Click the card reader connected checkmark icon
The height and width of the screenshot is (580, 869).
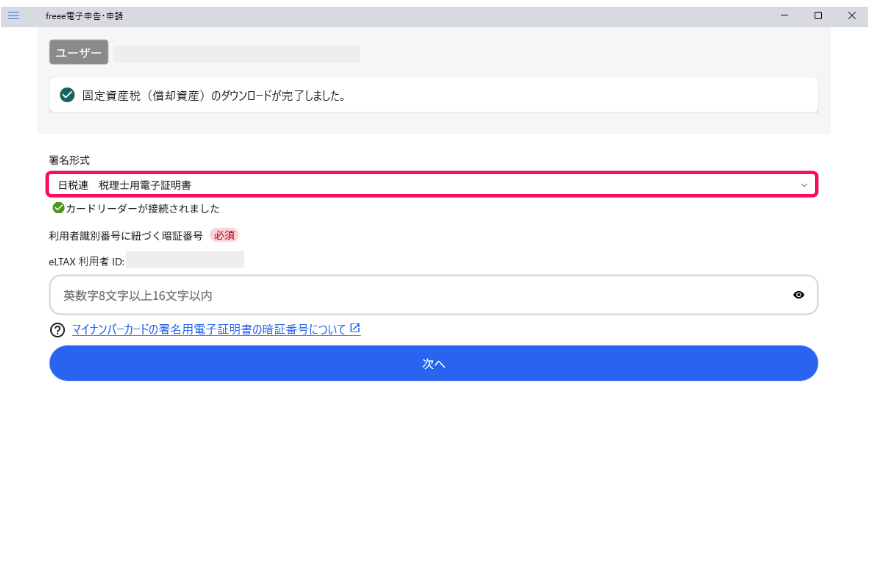[58, 208]
